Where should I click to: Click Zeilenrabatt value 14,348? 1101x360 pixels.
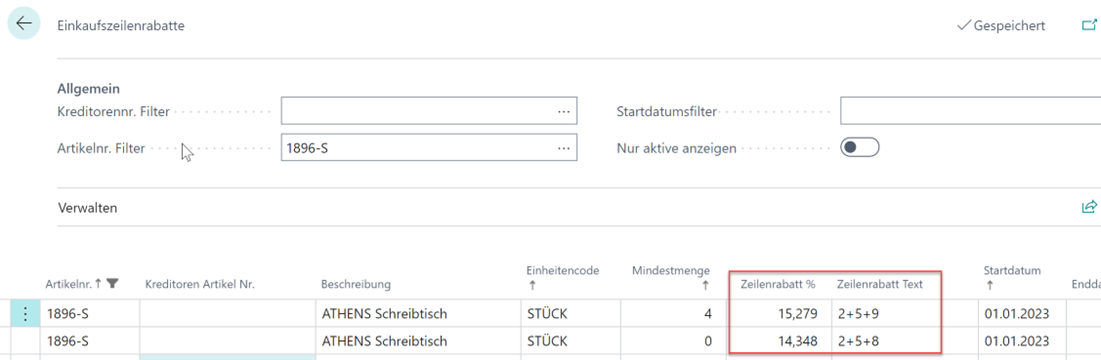[x=798, y=341]
